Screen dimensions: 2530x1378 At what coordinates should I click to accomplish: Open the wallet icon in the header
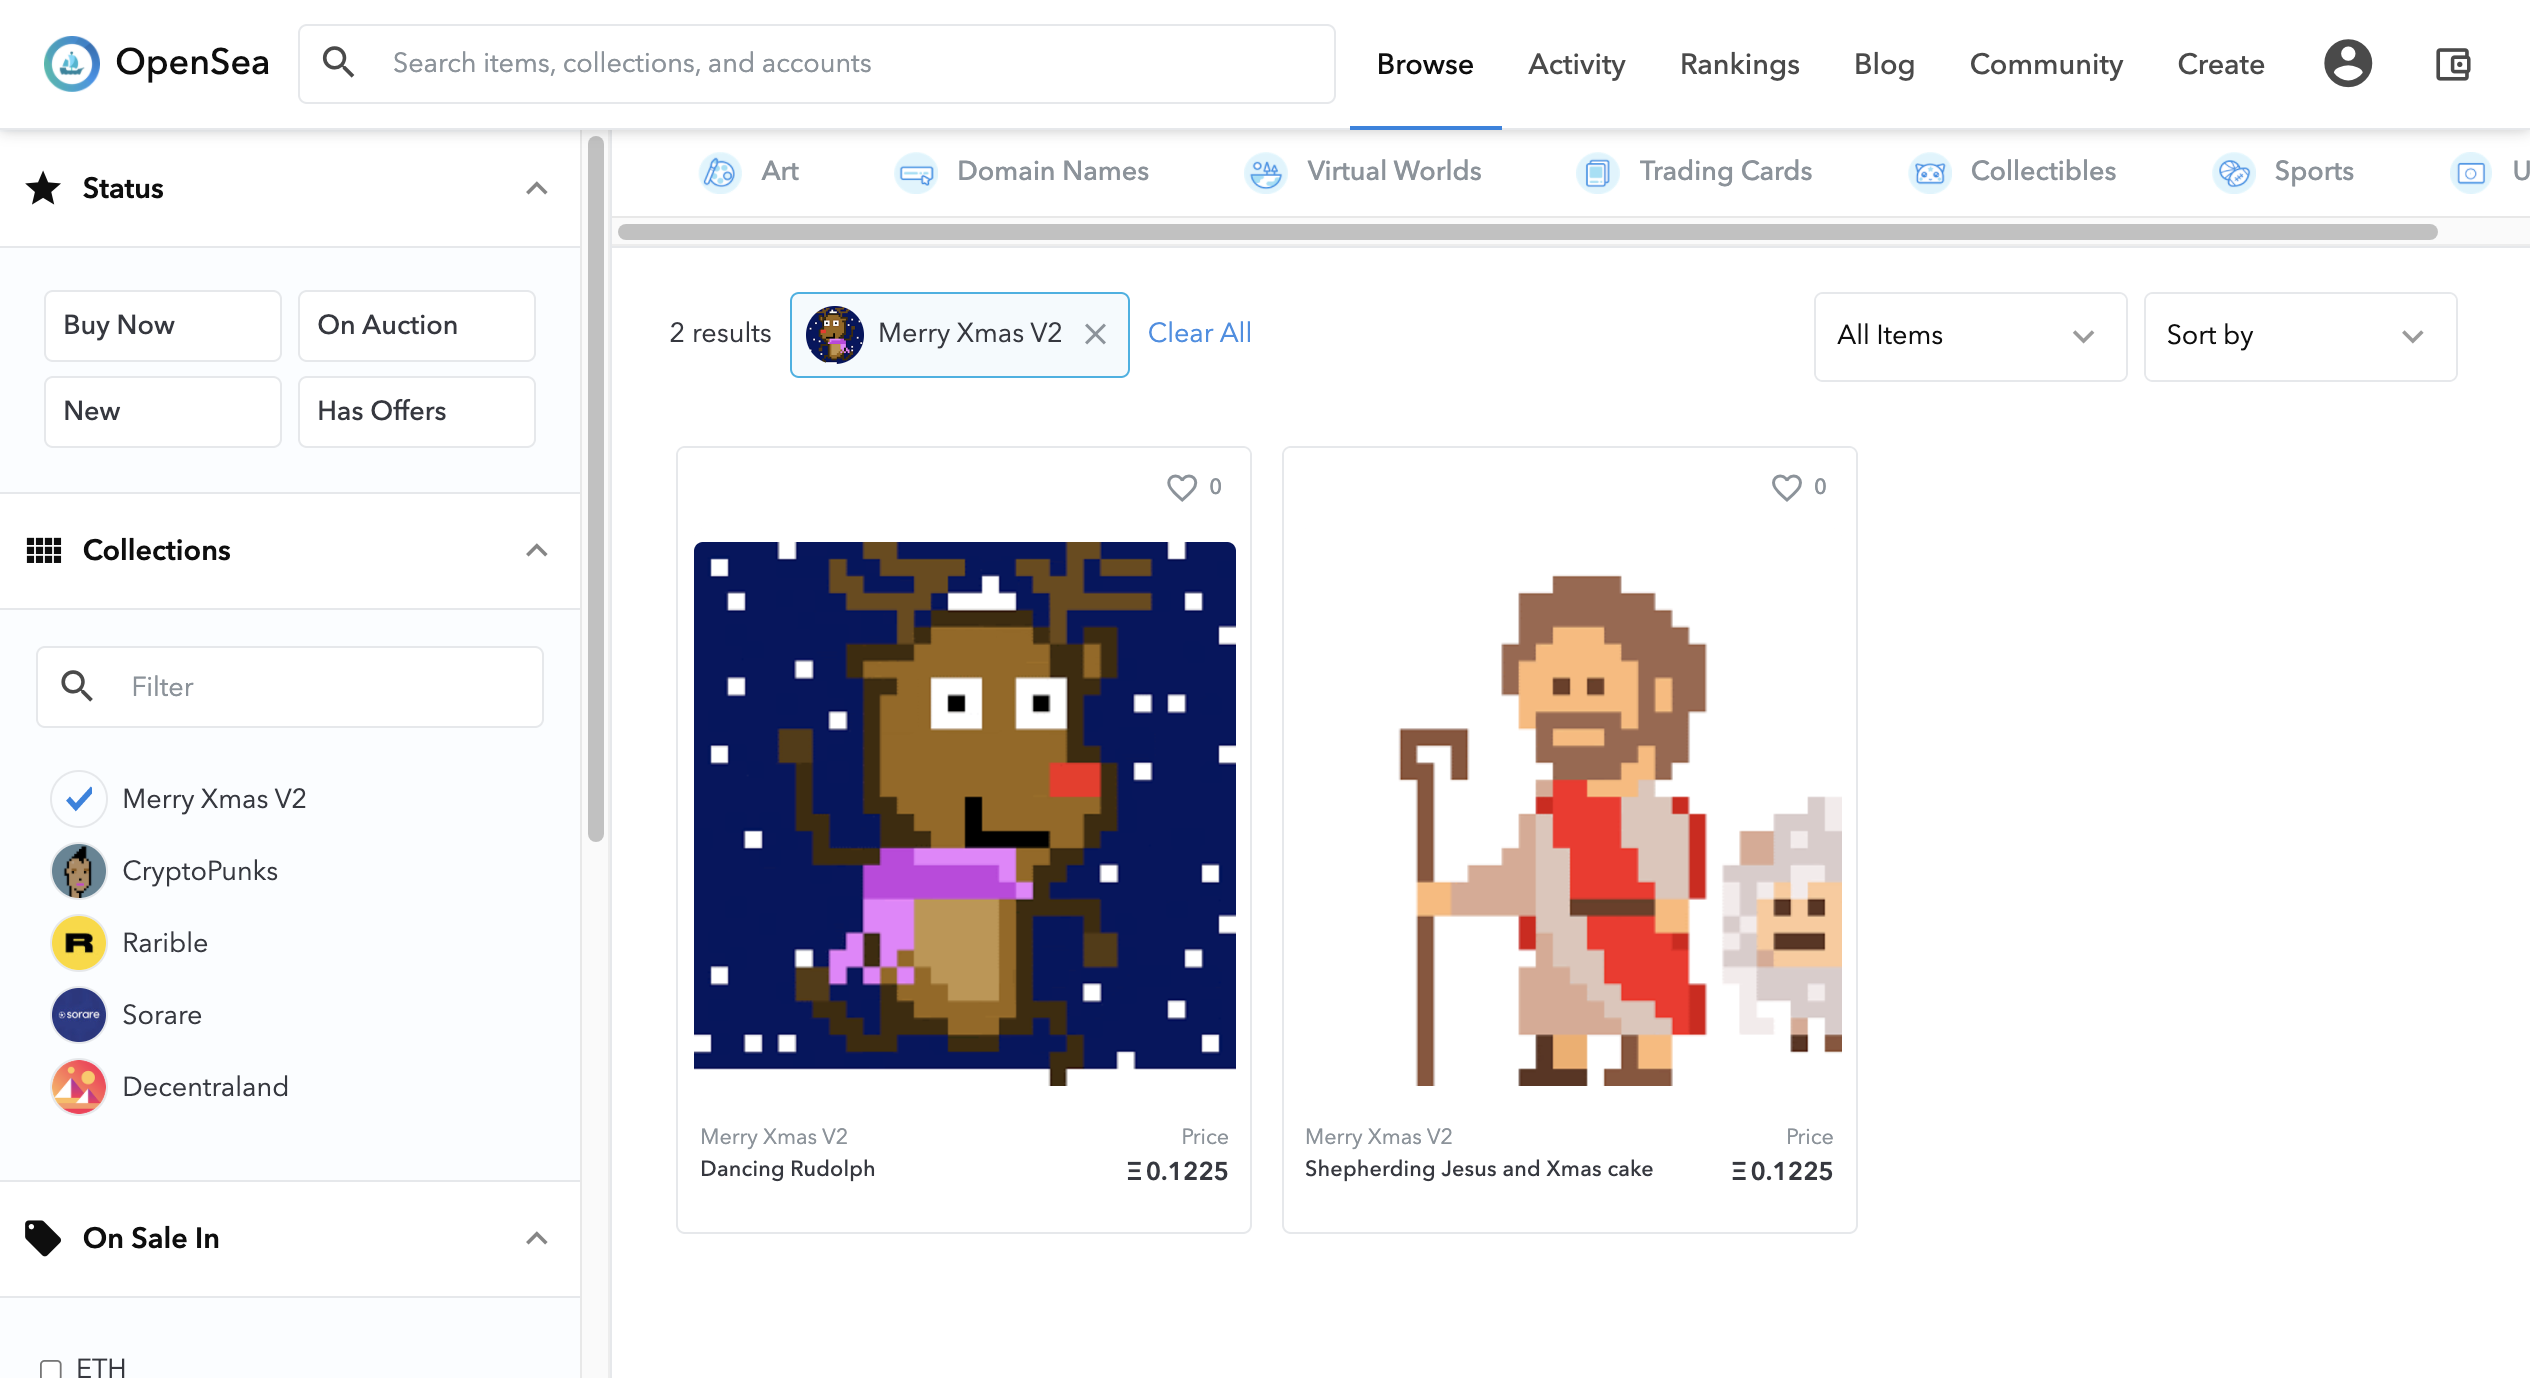[x=2453, y=64]
